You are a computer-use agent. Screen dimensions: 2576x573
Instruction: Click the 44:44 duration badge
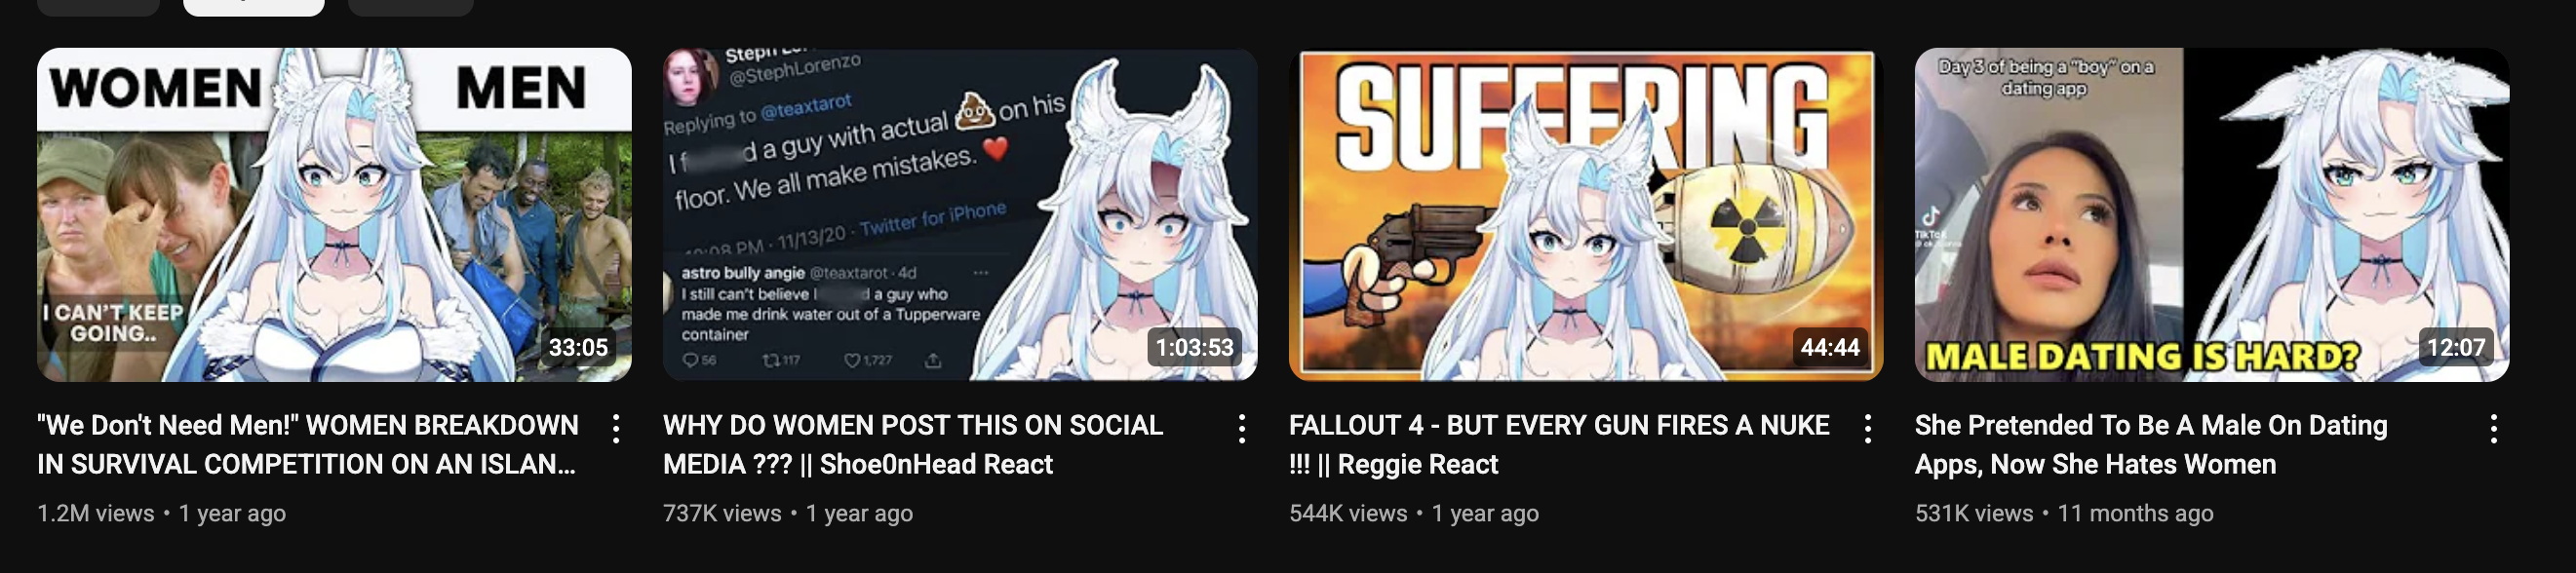(1830, 348)
